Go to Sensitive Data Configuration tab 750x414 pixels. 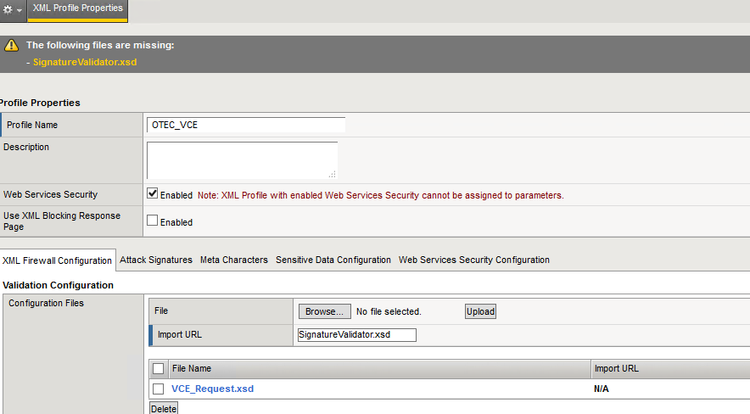click(x=333, y=260)
